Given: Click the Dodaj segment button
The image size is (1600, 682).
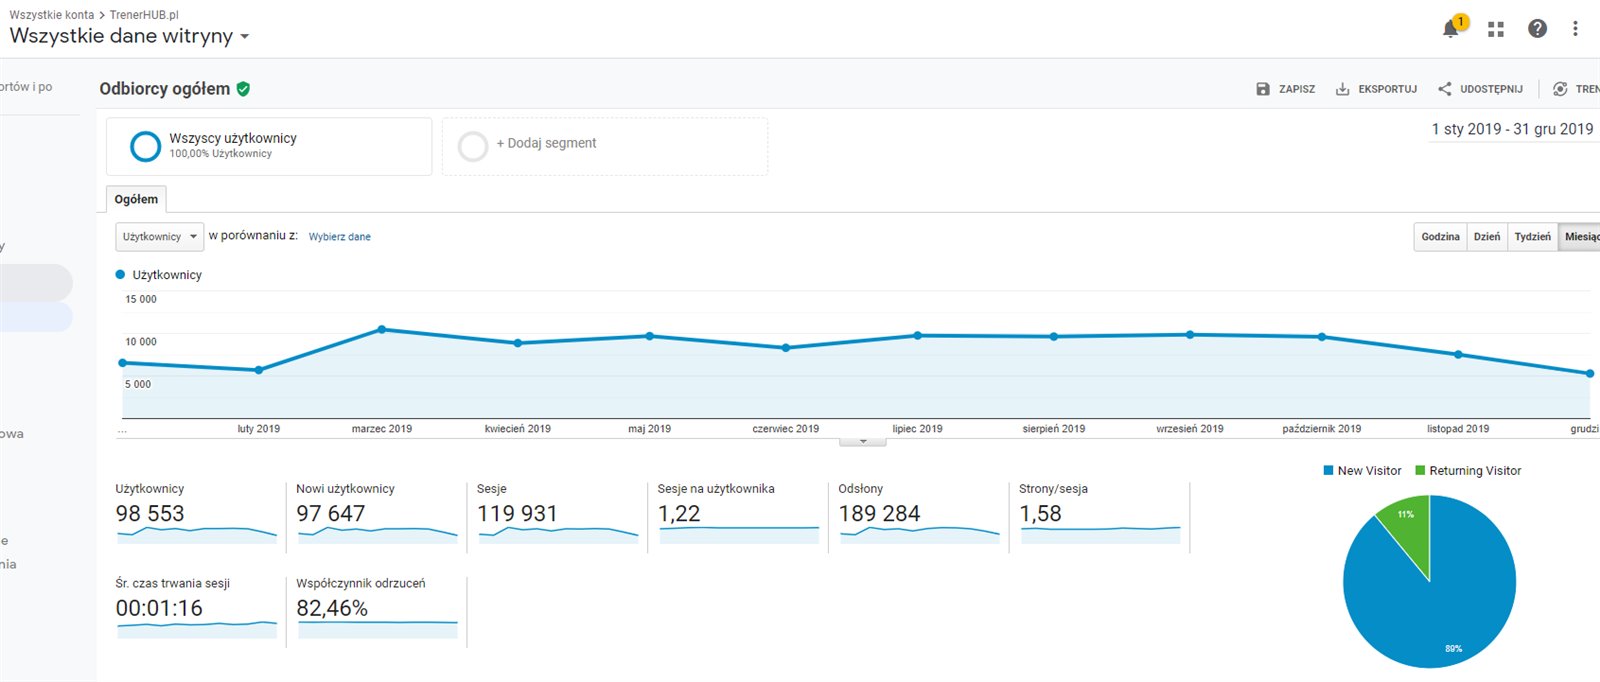Looking at the screenshot, I should pos(546,144).
